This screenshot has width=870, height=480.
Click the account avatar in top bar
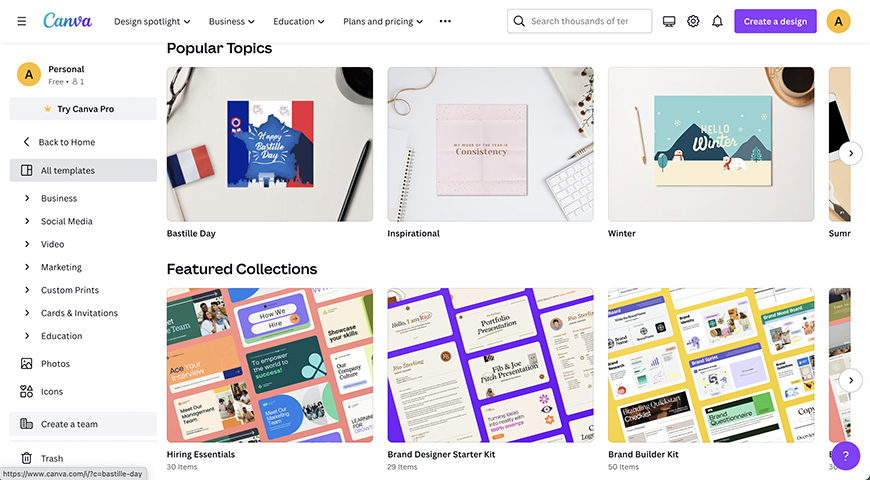tap(838, 21)
